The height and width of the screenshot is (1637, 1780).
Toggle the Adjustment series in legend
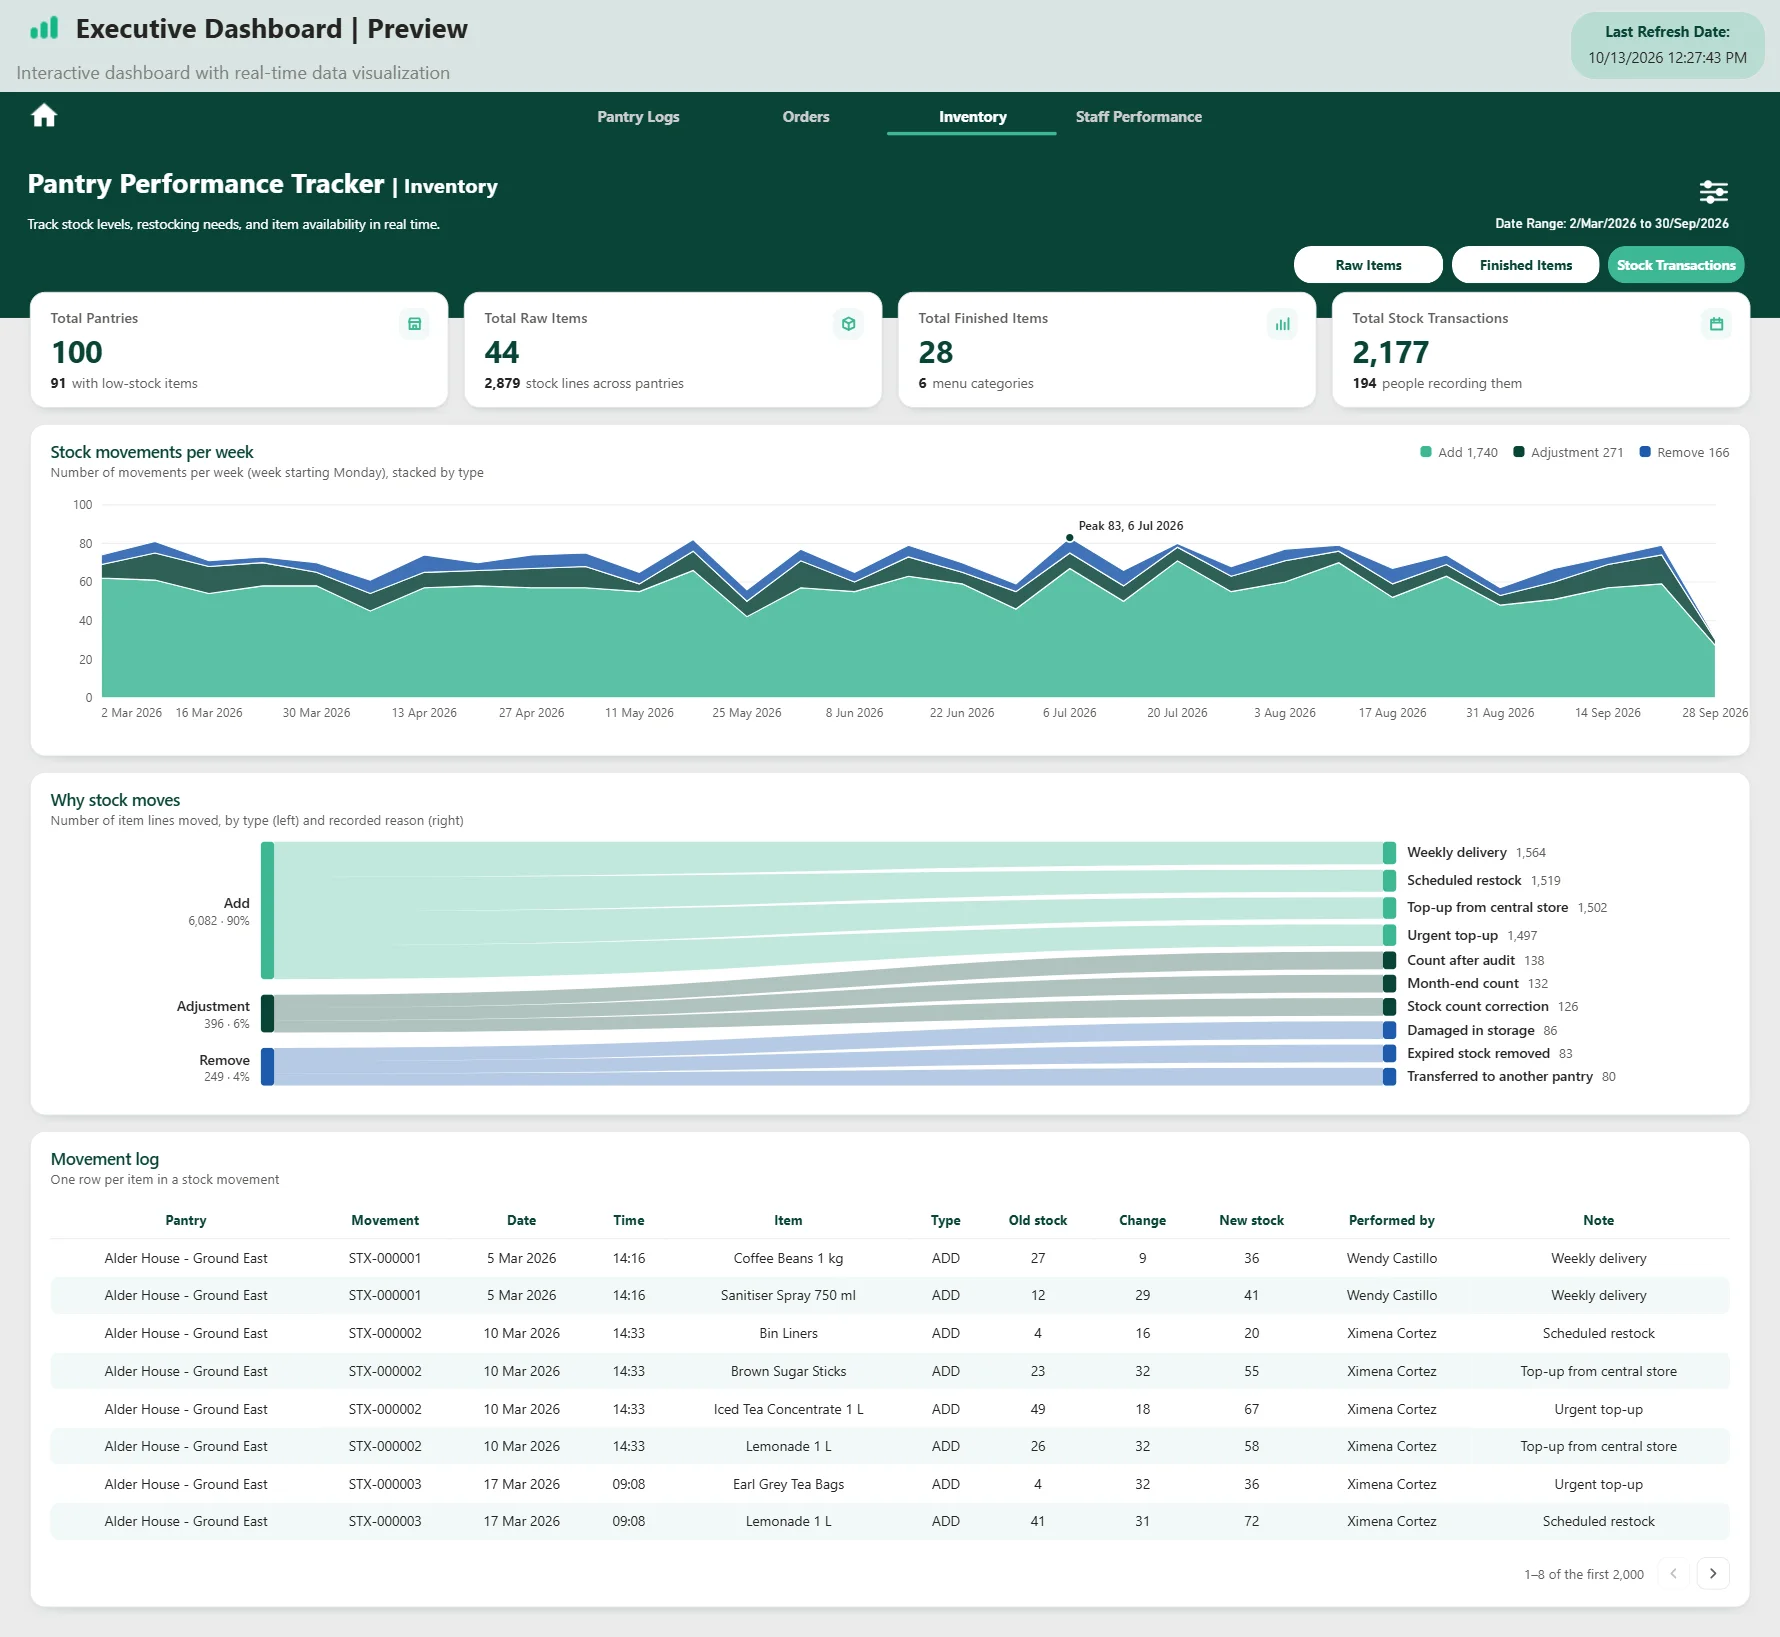click(x=1568, y=453)
